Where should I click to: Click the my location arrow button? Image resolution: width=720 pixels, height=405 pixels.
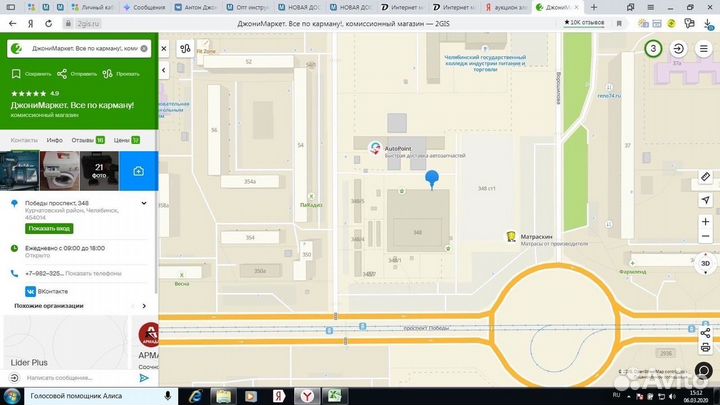(x=705, y=198)
